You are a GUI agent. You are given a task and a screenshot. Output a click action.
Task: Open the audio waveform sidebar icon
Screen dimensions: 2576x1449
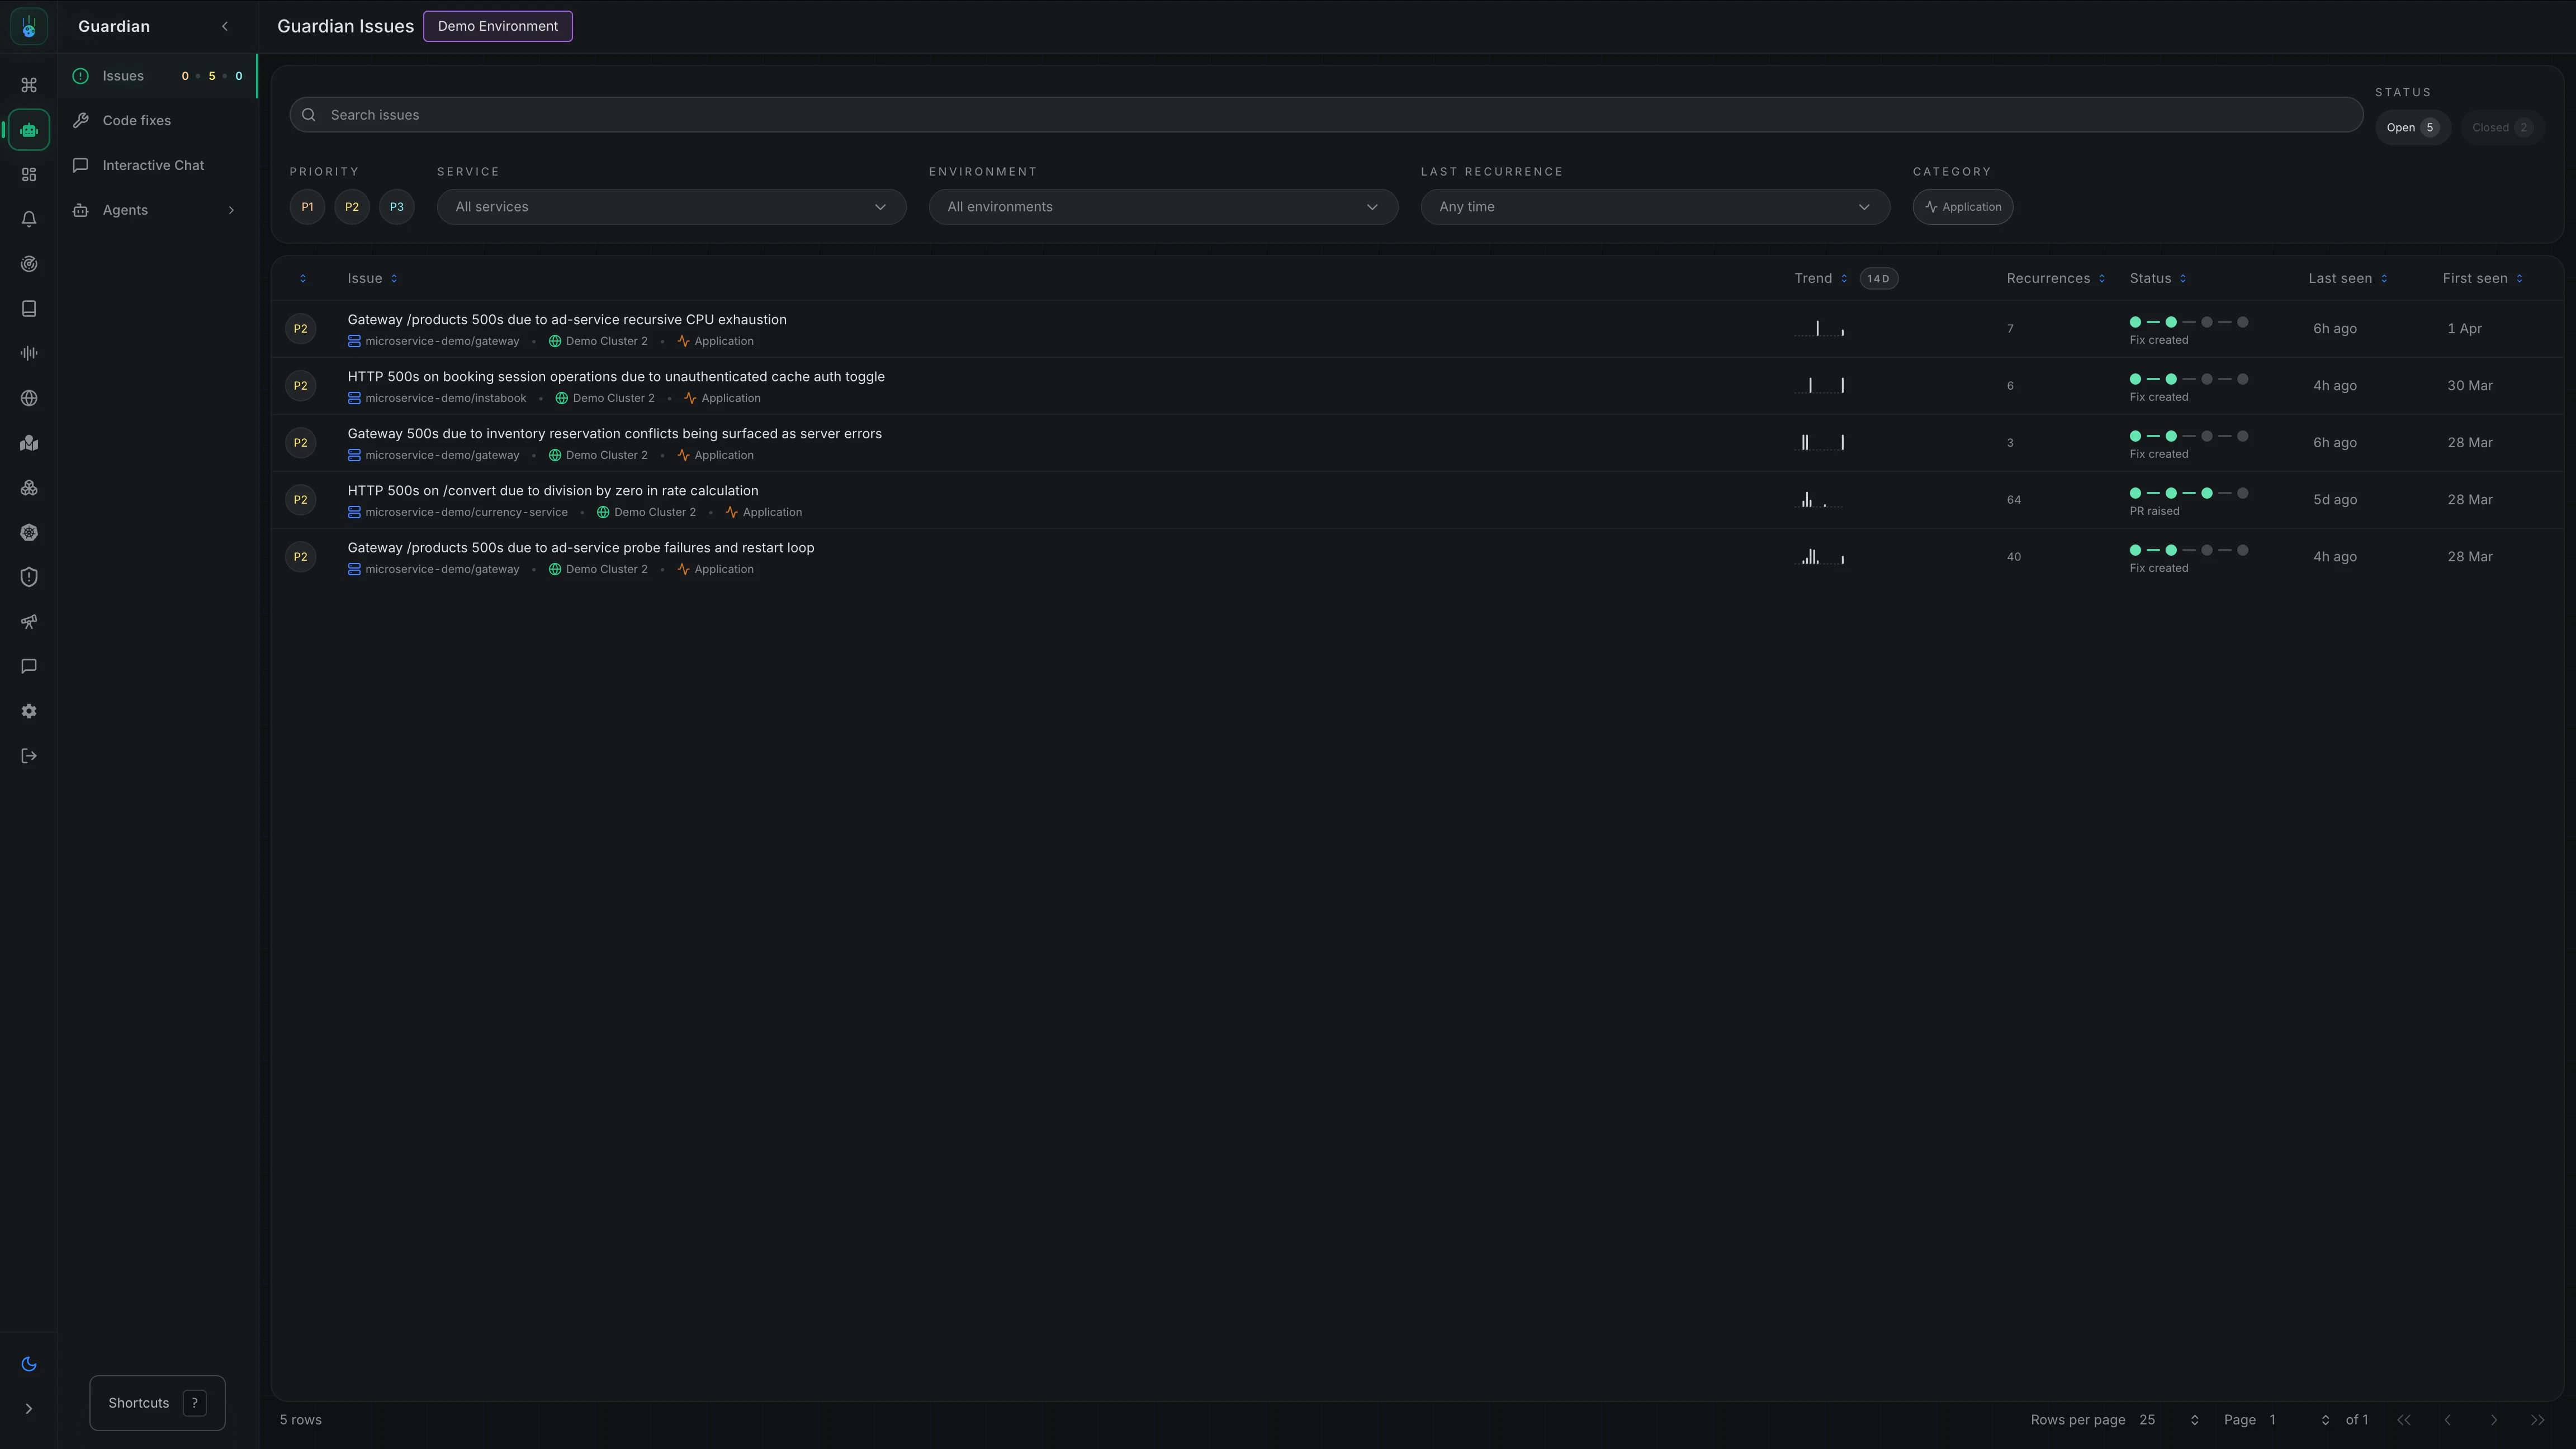pos(29,353)
